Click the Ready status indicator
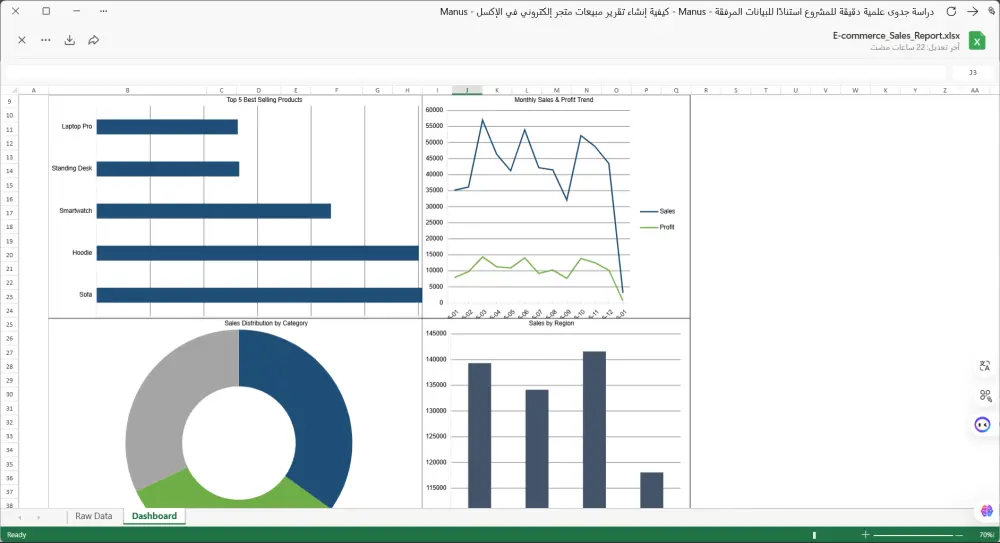This screenshot has height=543, width=1000. click(17, 535)
